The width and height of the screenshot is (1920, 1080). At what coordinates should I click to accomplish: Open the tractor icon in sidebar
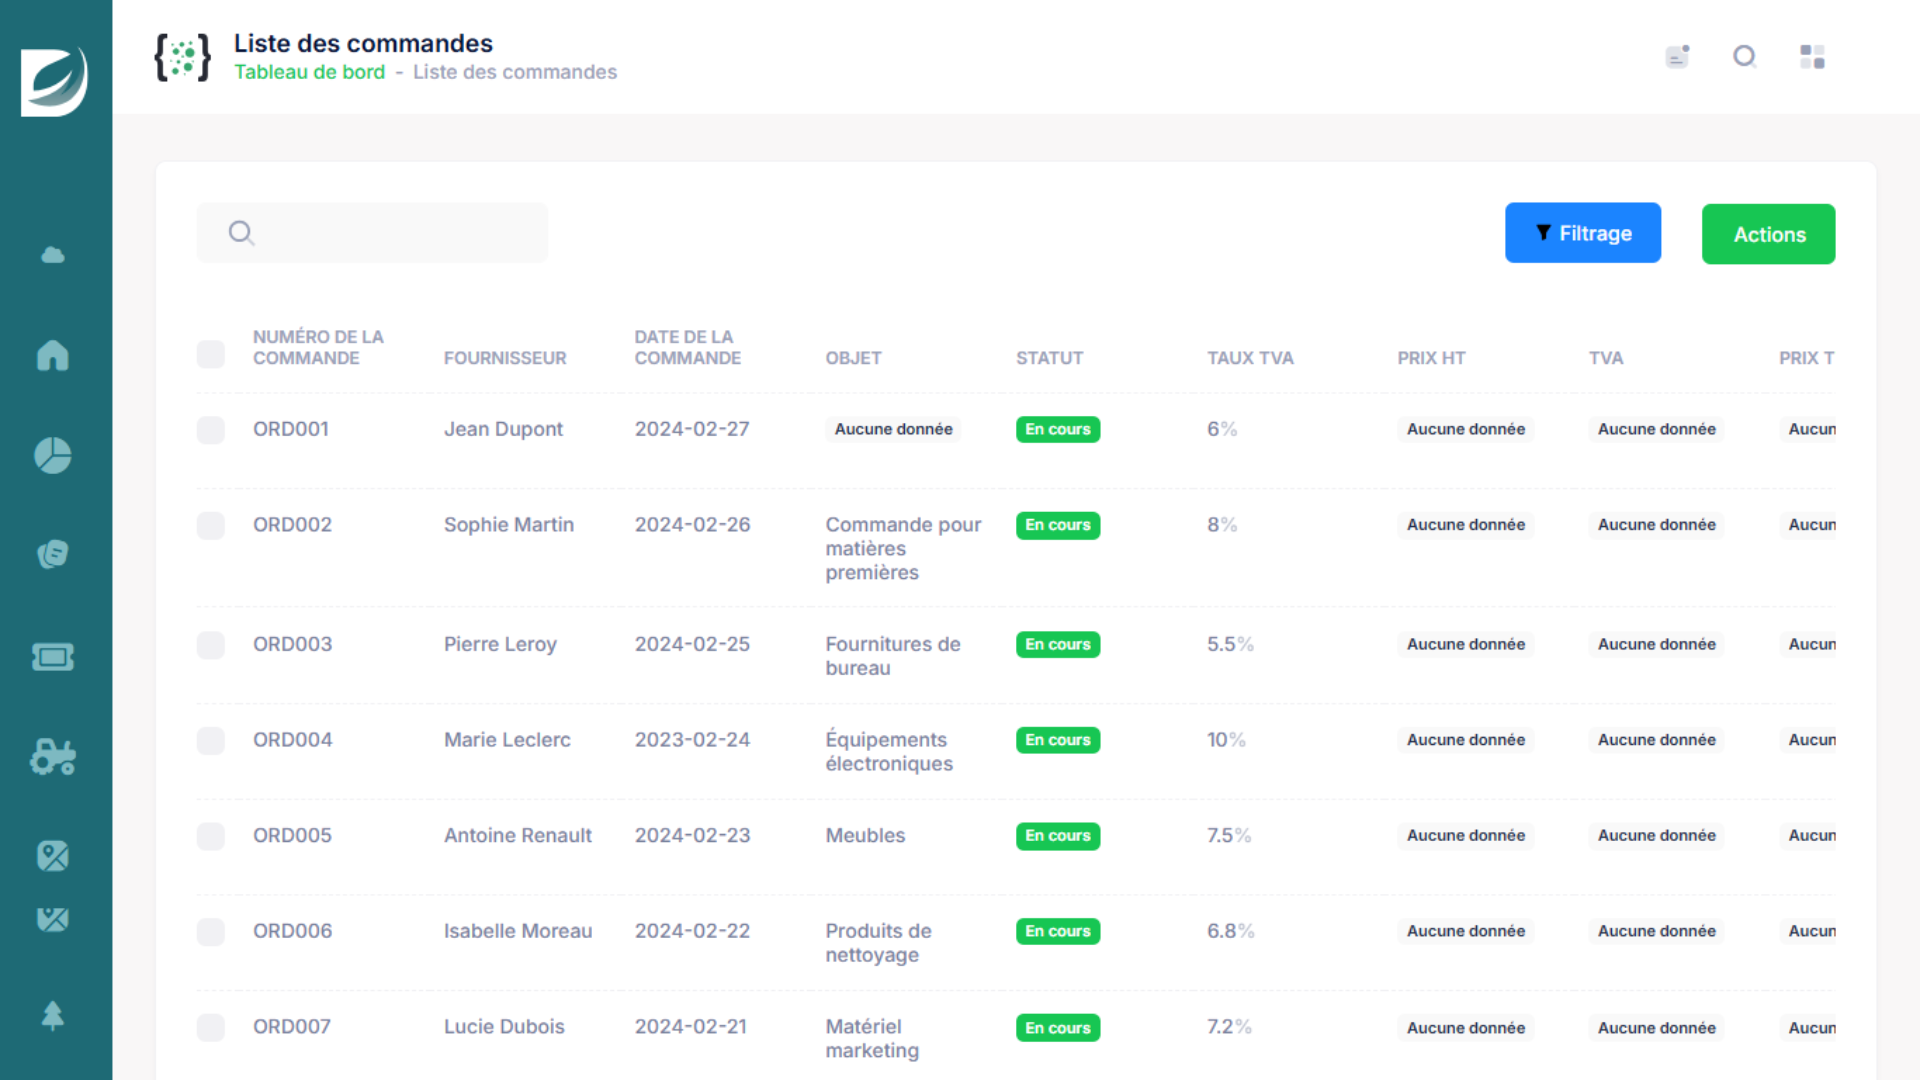point(53,757)
